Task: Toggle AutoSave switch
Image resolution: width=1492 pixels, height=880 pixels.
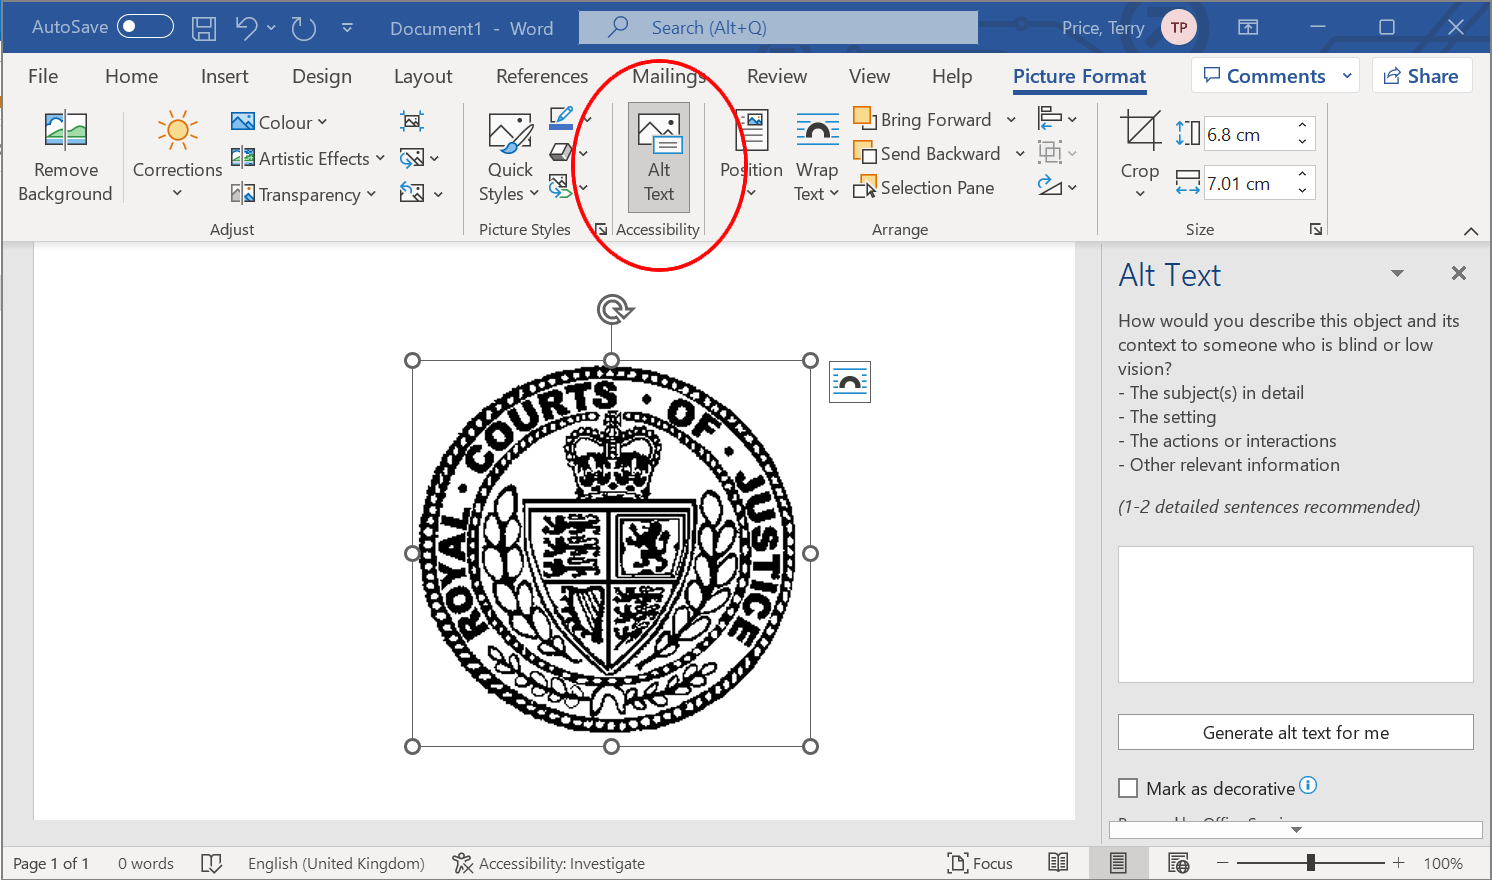Action: click(145, 27)
